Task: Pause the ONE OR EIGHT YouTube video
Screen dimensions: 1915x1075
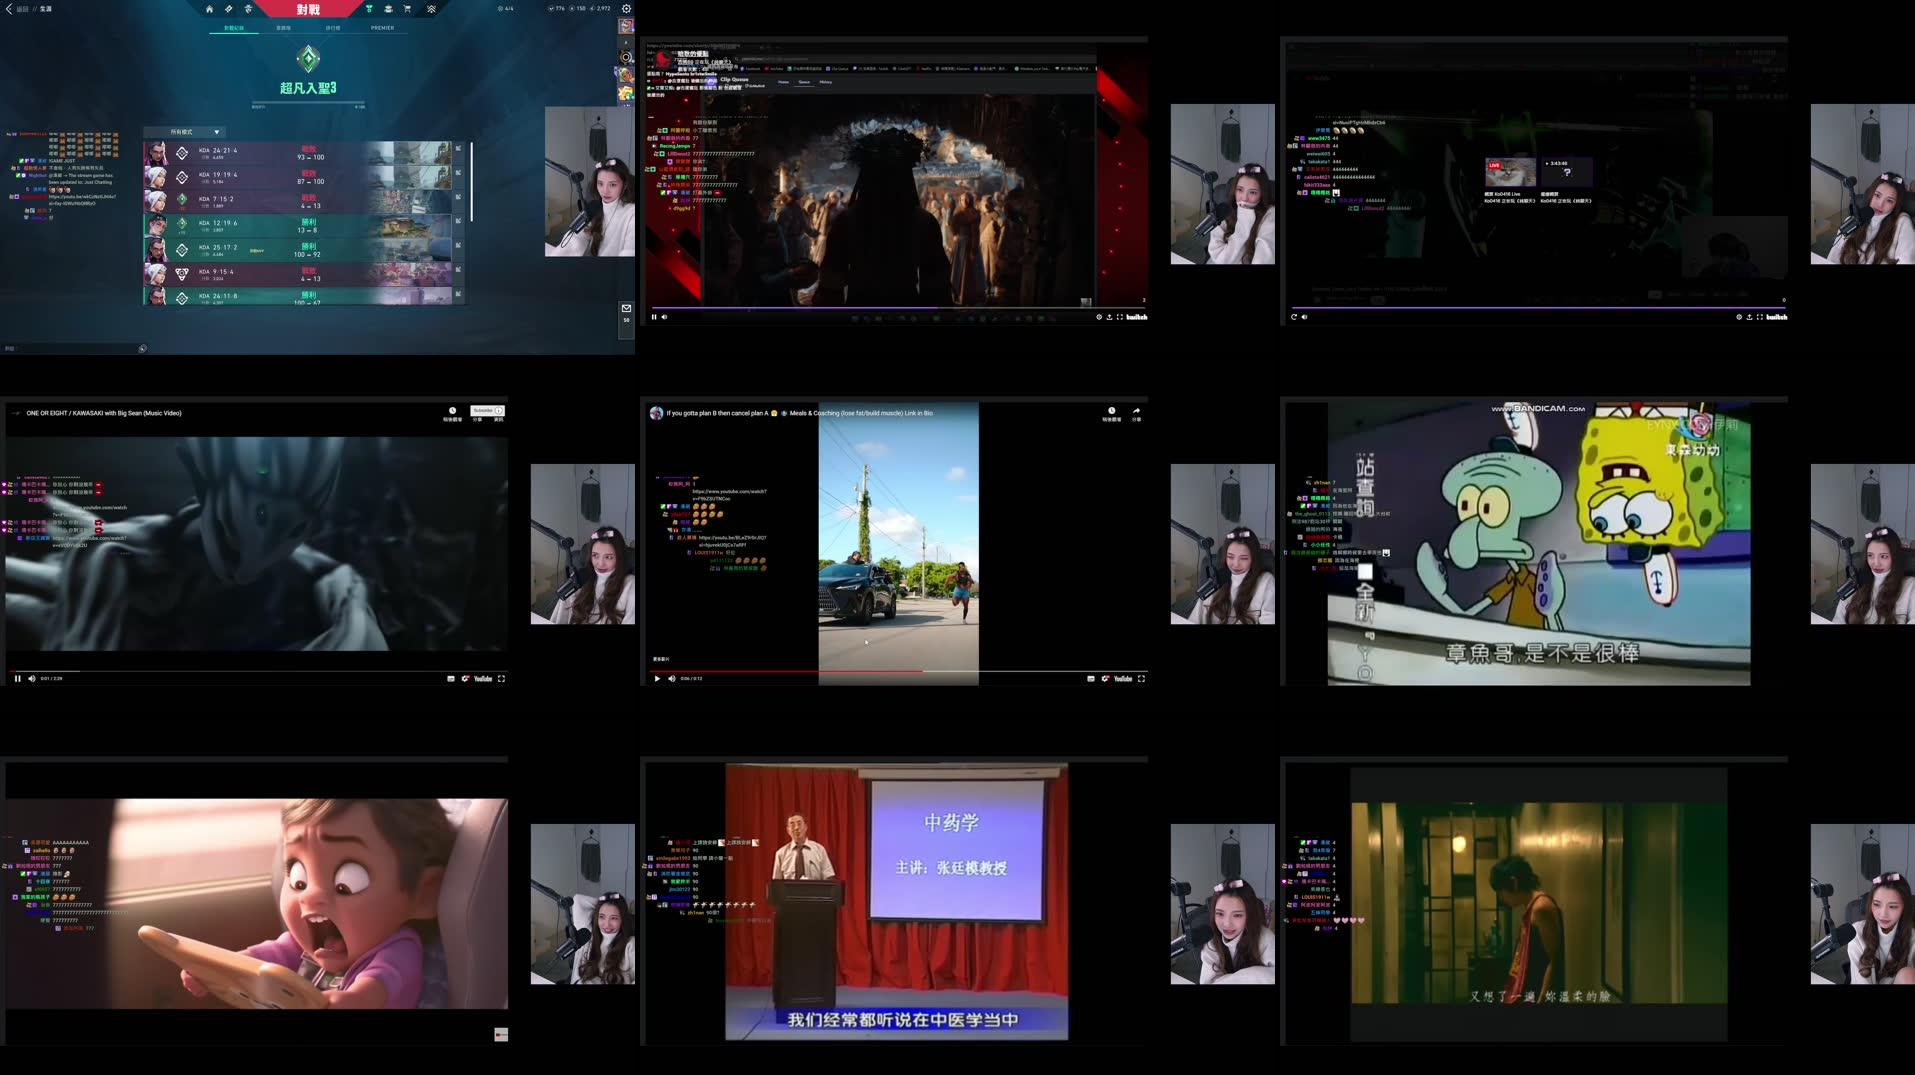Action: [17, 679]
